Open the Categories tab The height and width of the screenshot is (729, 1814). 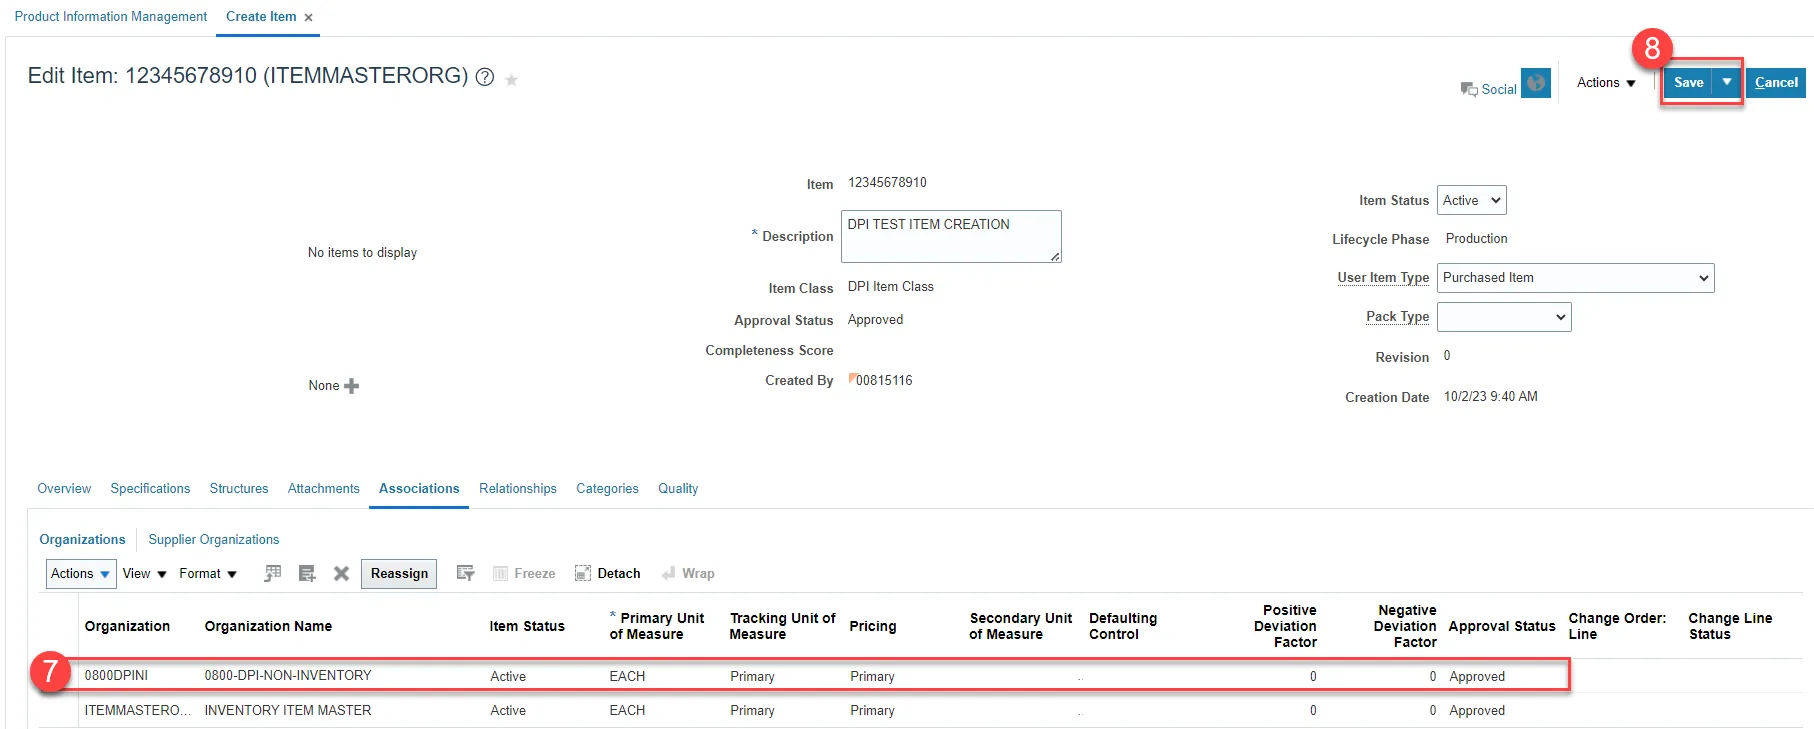tap(607, 489)
